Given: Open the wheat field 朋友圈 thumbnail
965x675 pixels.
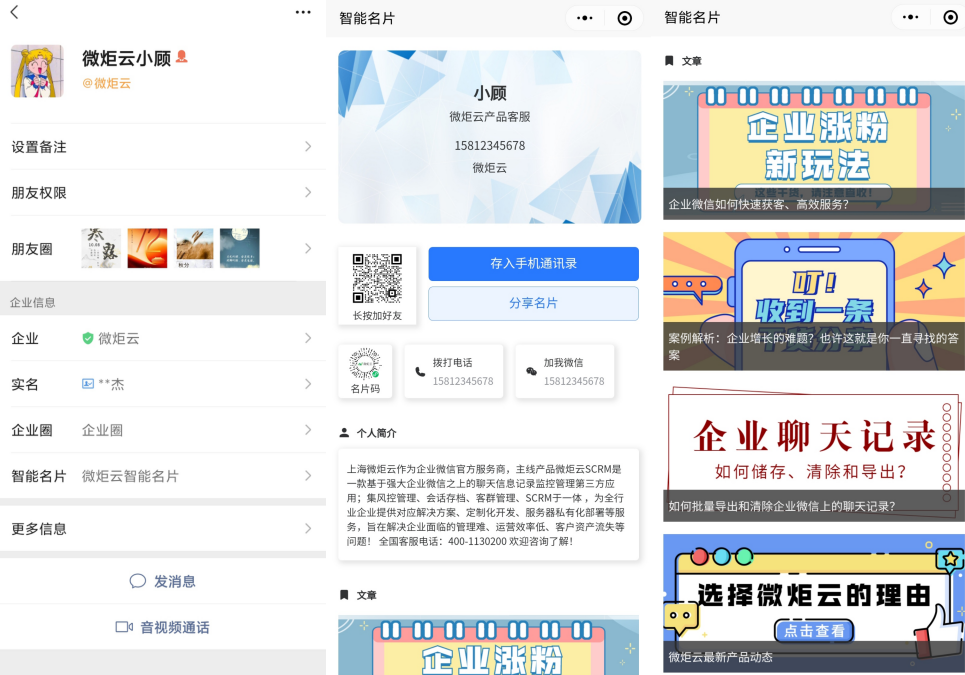Looking at the screenshot, I should point(194,248).
